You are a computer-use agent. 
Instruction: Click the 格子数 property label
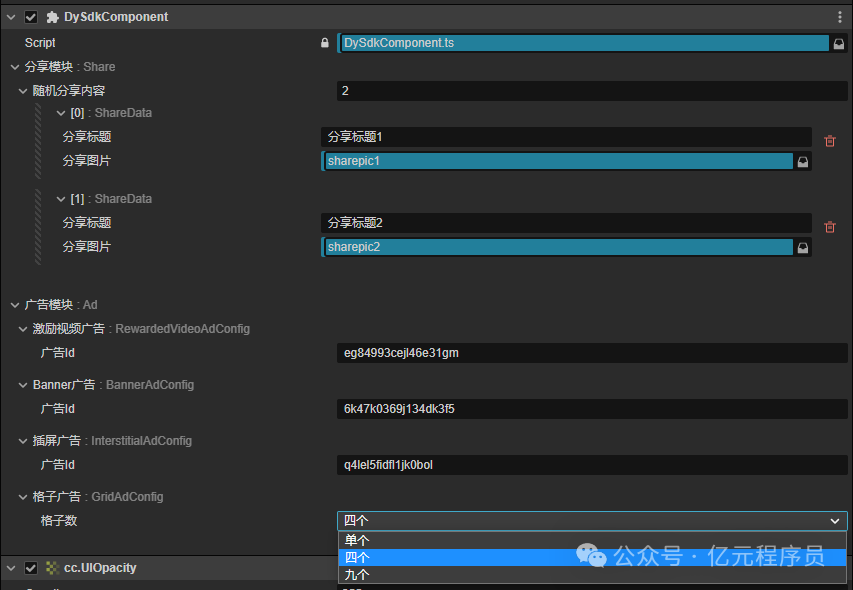[59, 521]
